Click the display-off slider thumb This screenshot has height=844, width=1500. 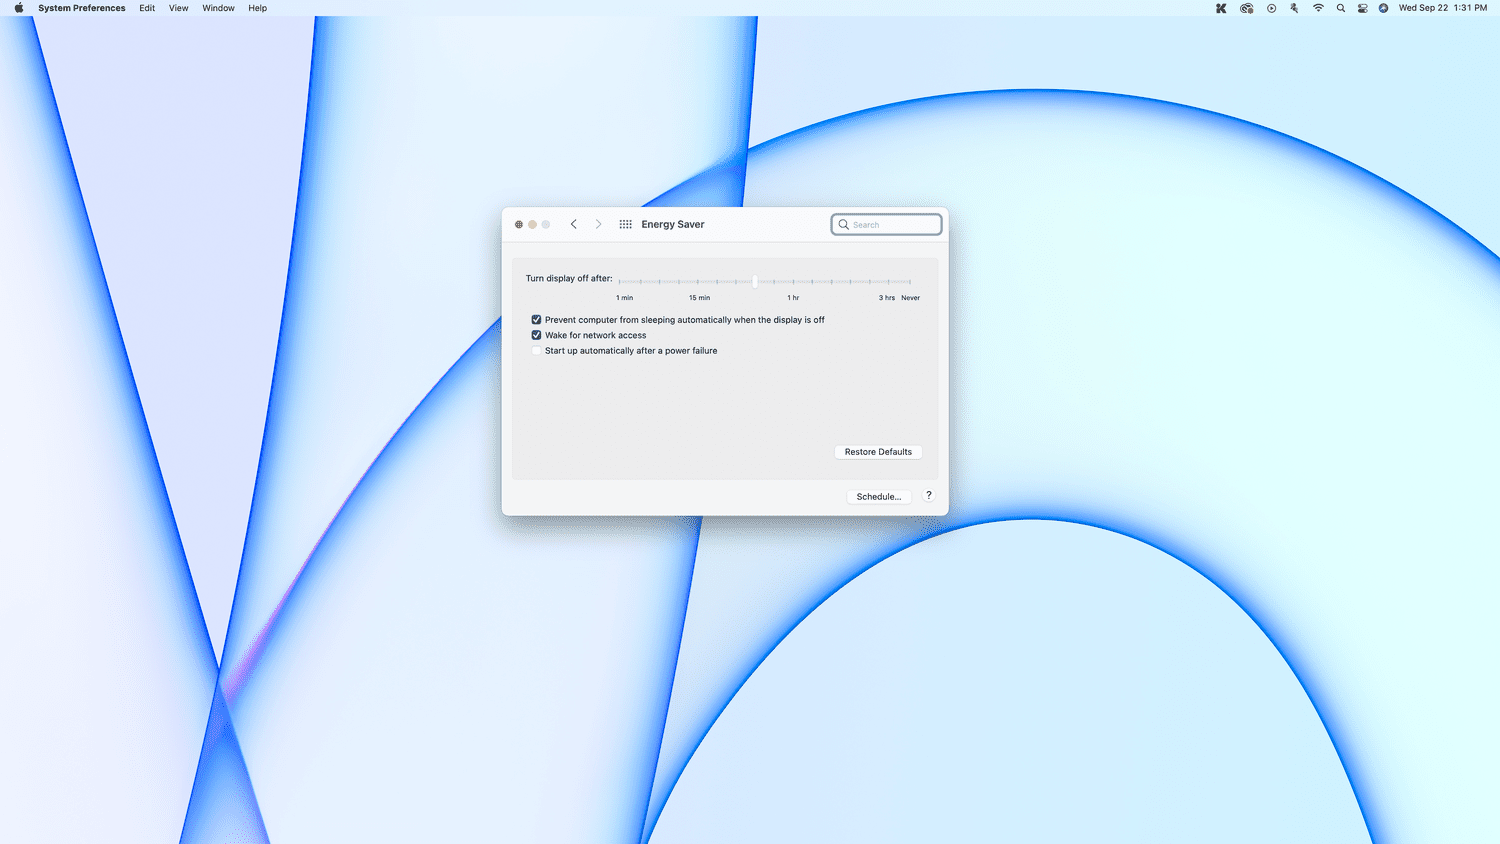click(x=755, y=281)
